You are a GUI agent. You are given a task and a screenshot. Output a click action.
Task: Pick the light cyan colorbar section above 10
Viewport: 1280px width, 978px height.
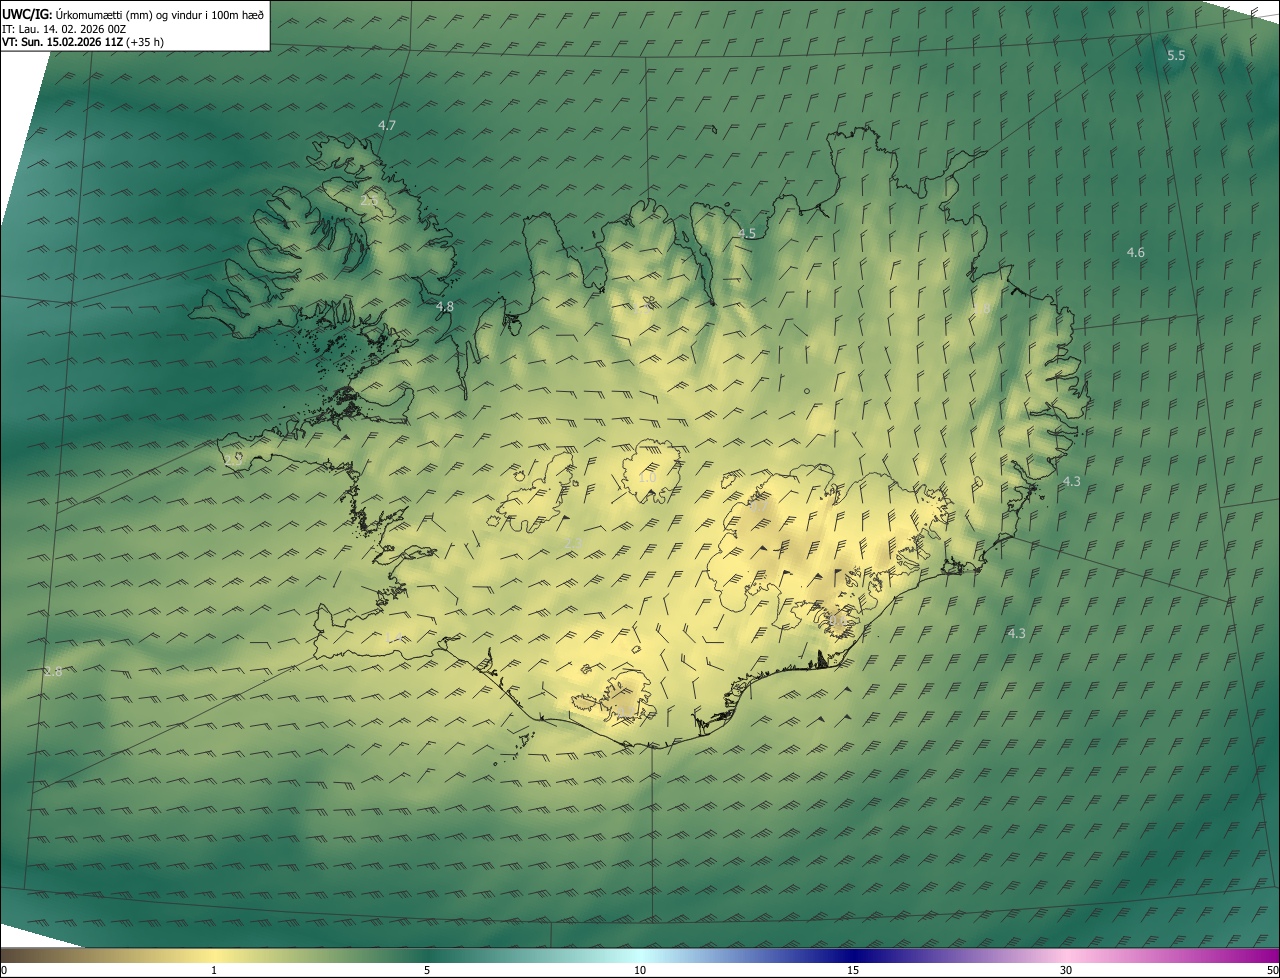[x=640, y=955]
